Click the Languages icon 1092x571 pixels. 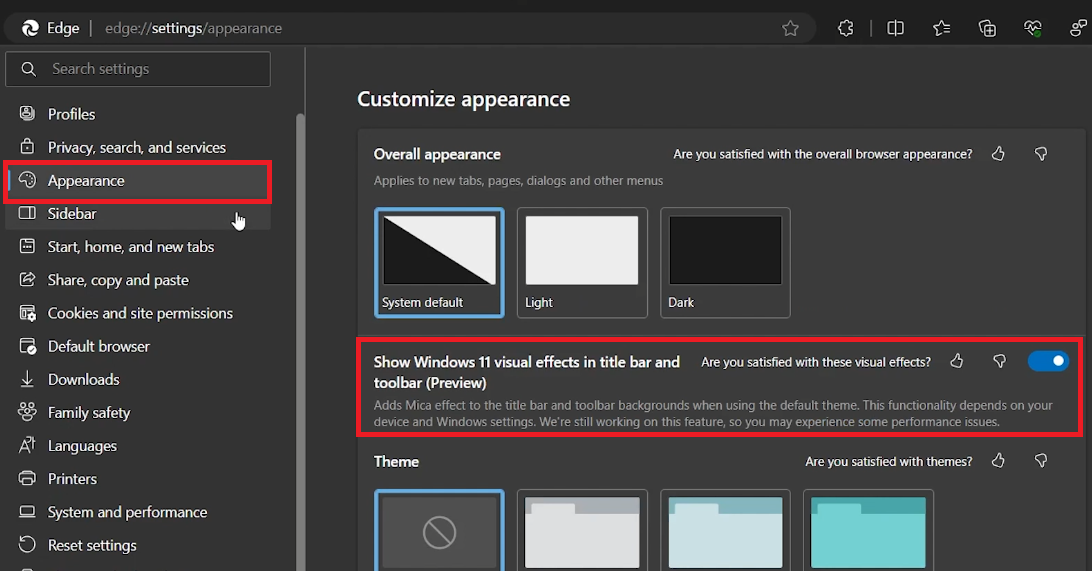click(x=27, y=445)
